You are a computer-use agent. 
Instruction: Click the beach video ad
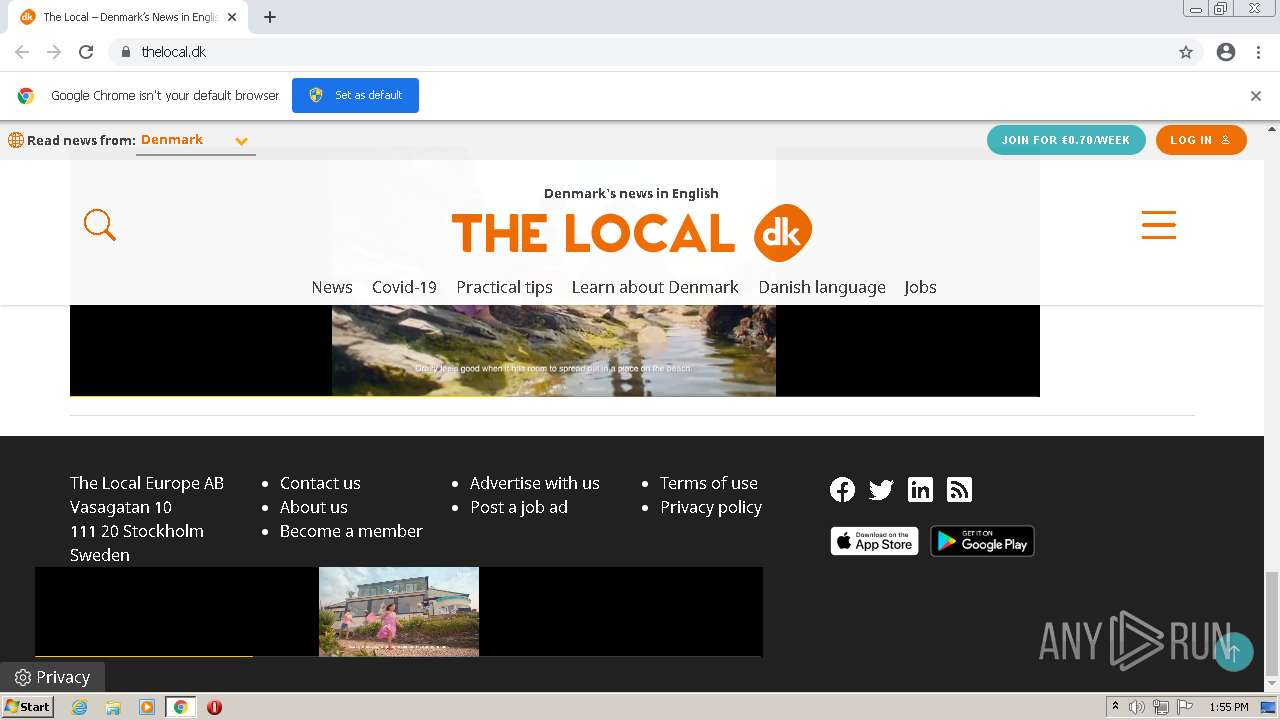[554, 350]
